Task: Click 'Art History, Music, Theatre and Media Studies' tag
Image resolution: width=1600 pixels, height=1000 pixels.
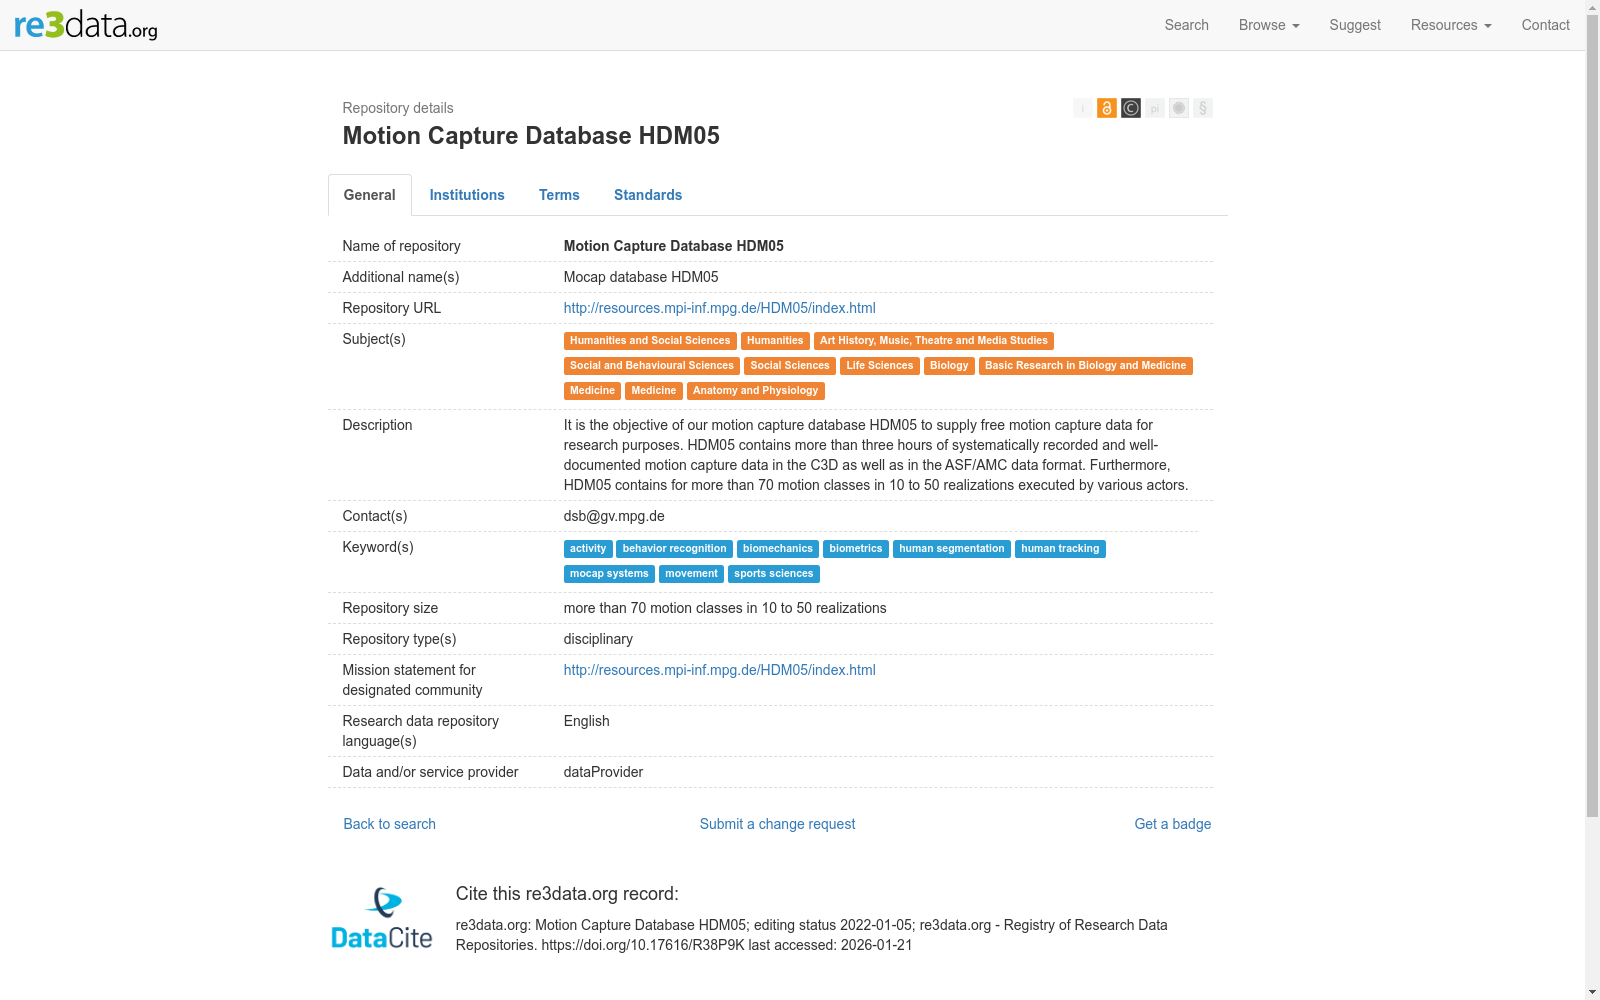Action: pos(934,341)
